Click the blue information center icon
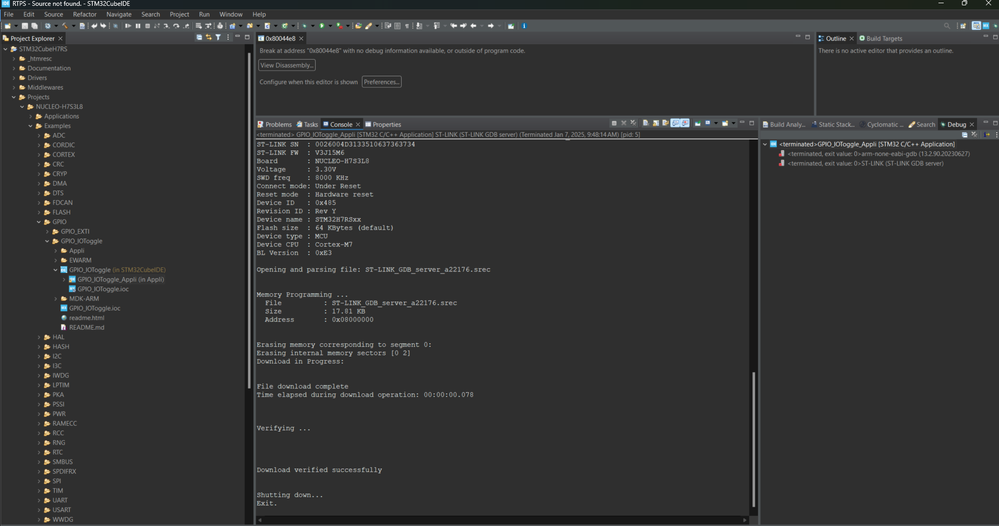The height and width of the screenshot is (526, 999). [524, 26]
